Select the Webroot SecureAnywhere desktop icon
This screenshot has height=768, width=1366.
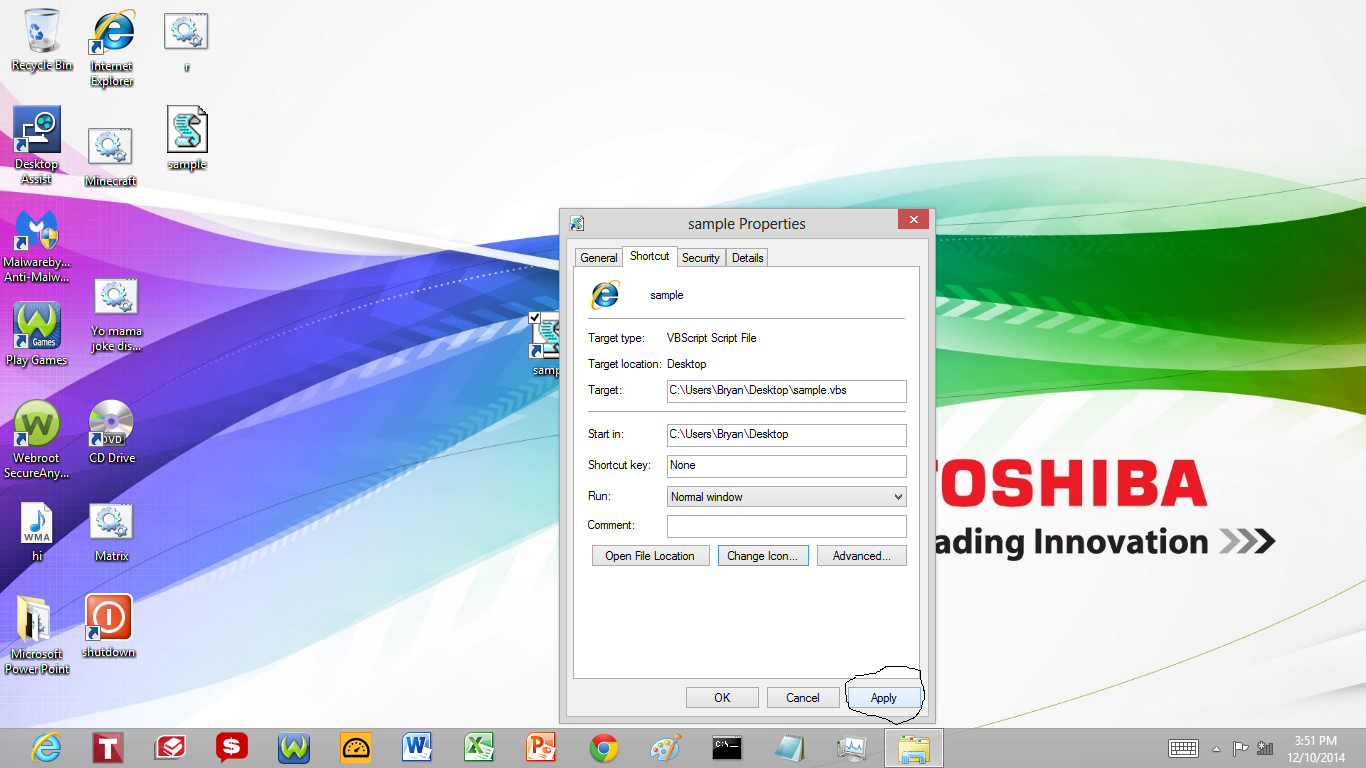[37, 440]
